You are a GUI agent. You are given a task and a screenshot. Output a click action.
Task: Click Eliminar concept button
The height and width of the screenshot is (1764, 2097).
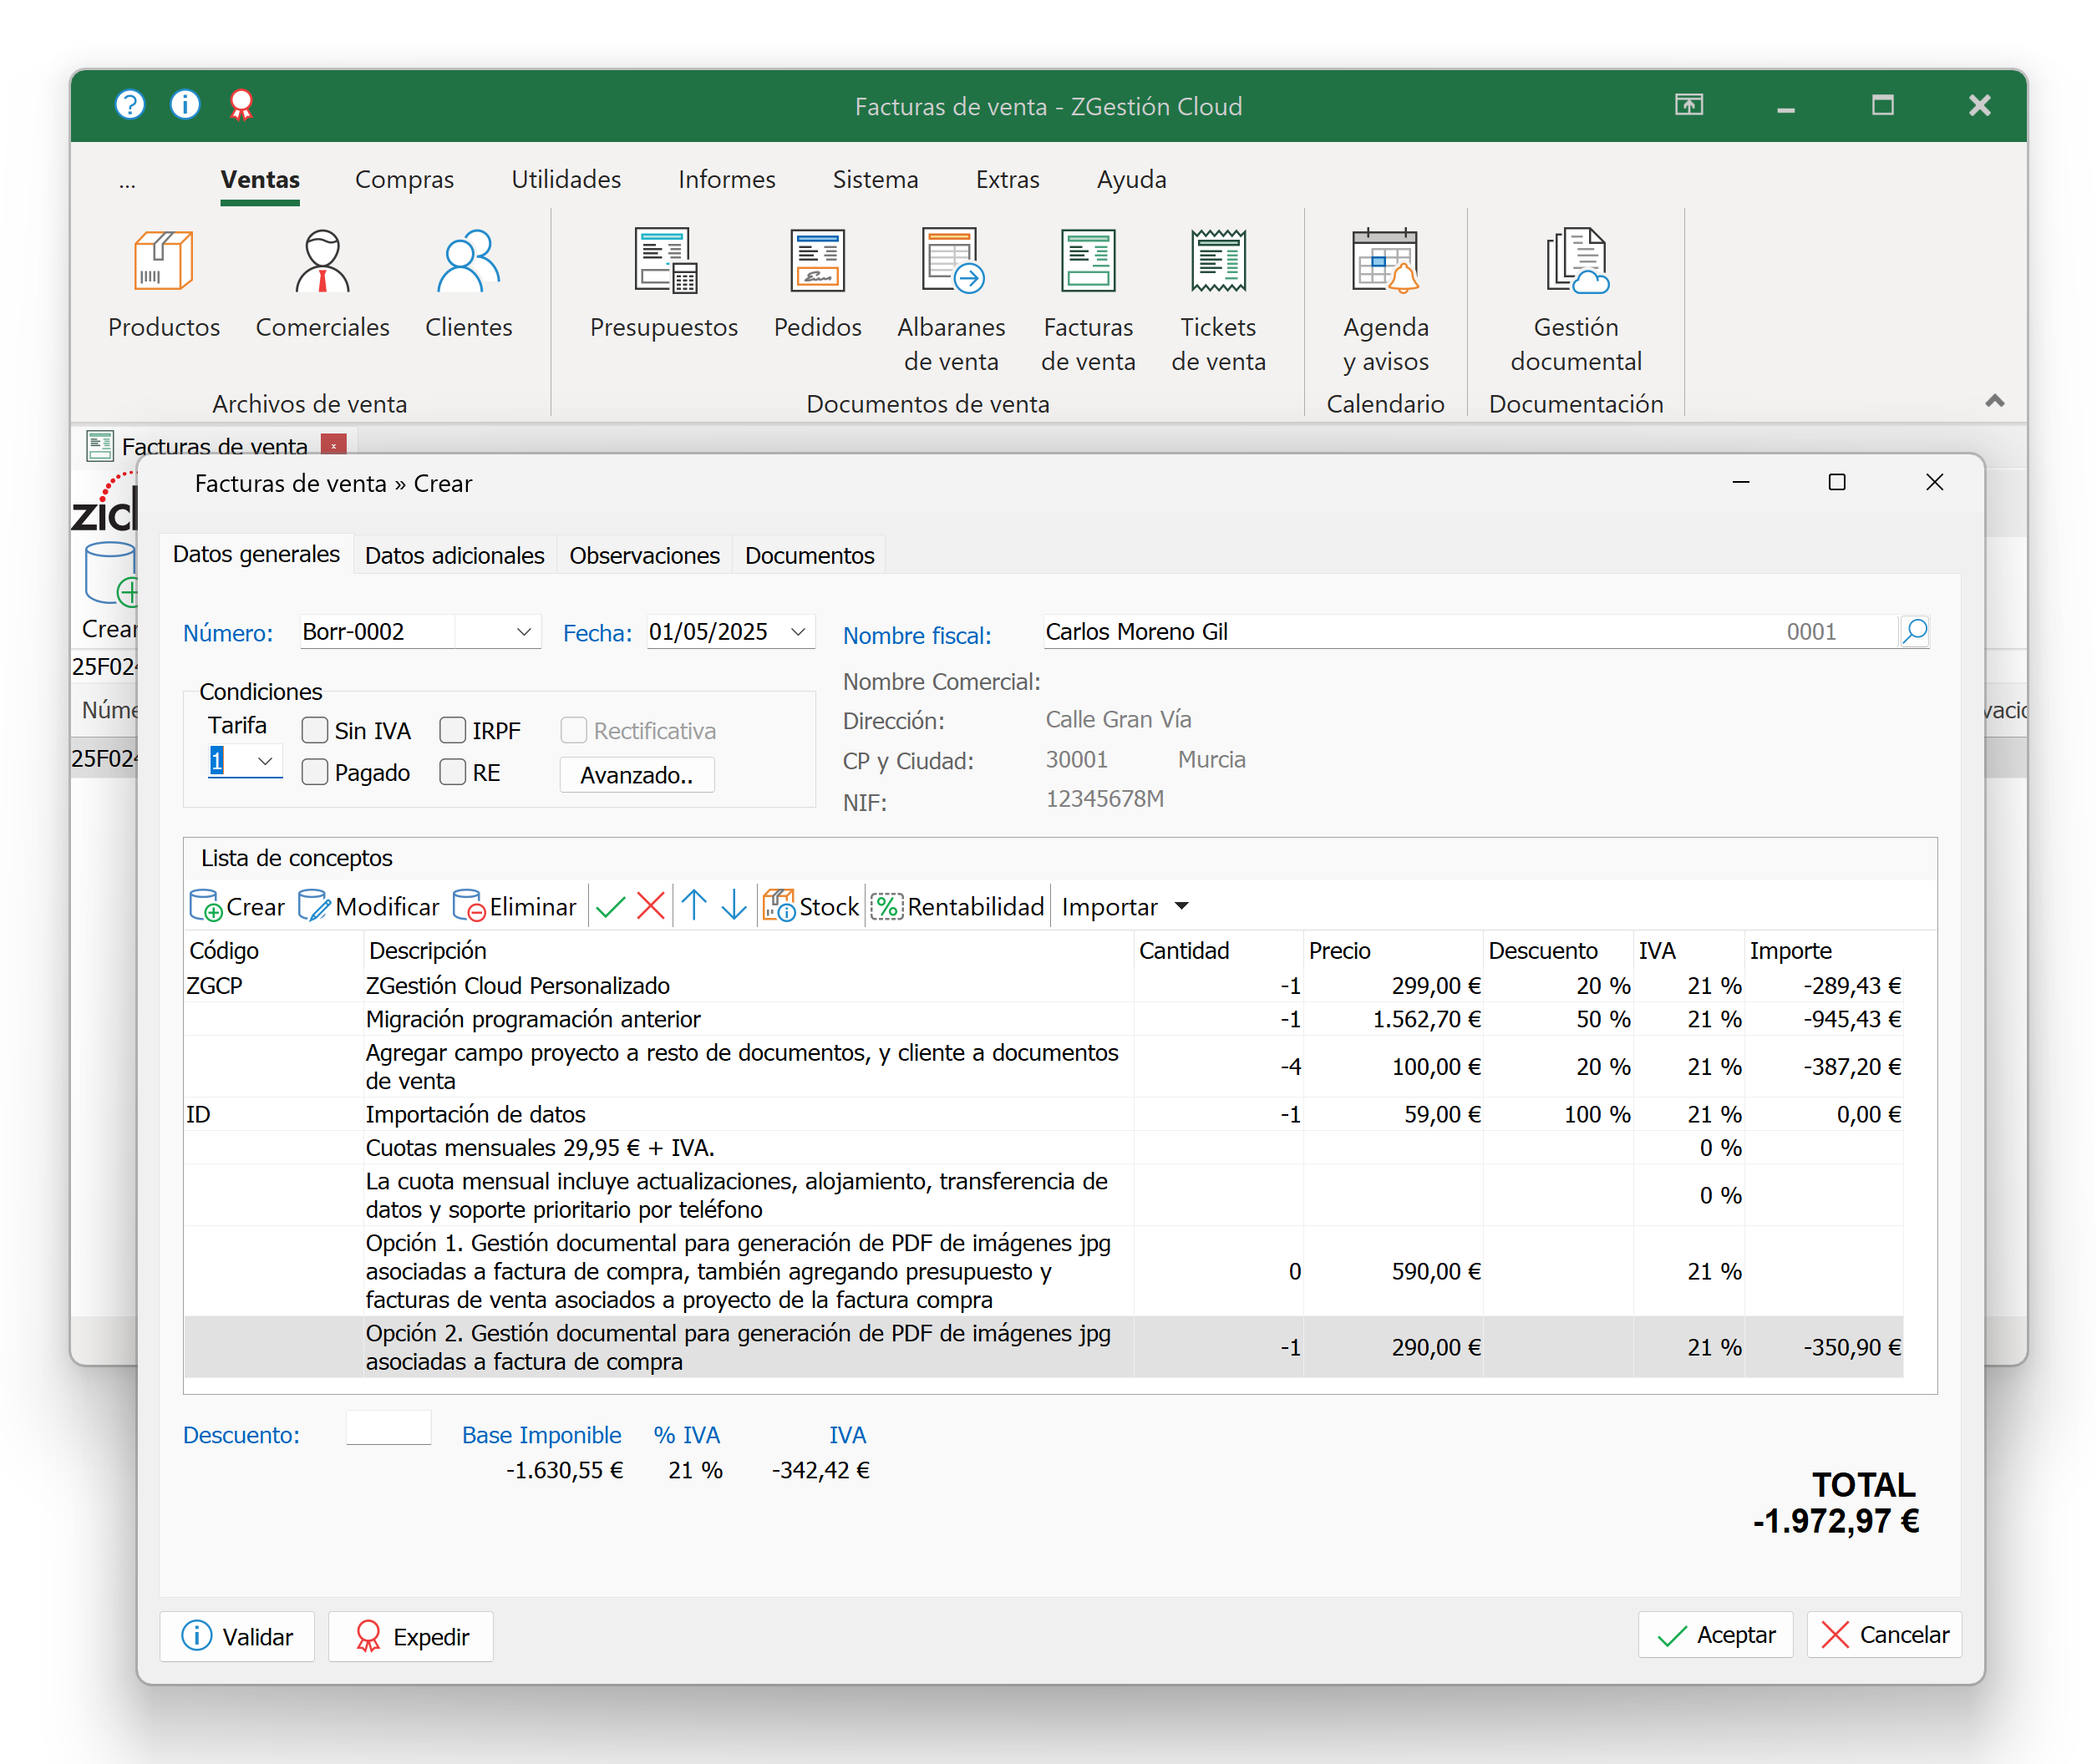click(514, 906)
